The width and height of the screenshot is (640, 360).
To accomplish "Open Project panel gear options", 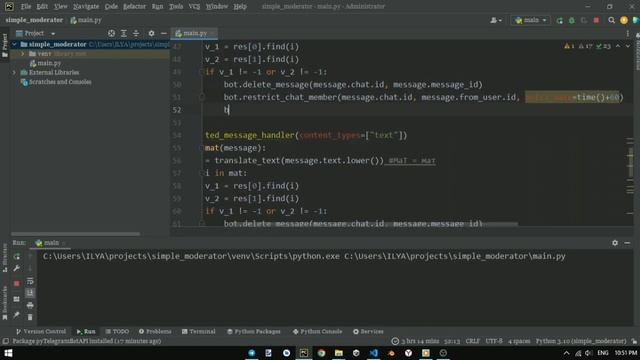I will [x=151, y=33].
